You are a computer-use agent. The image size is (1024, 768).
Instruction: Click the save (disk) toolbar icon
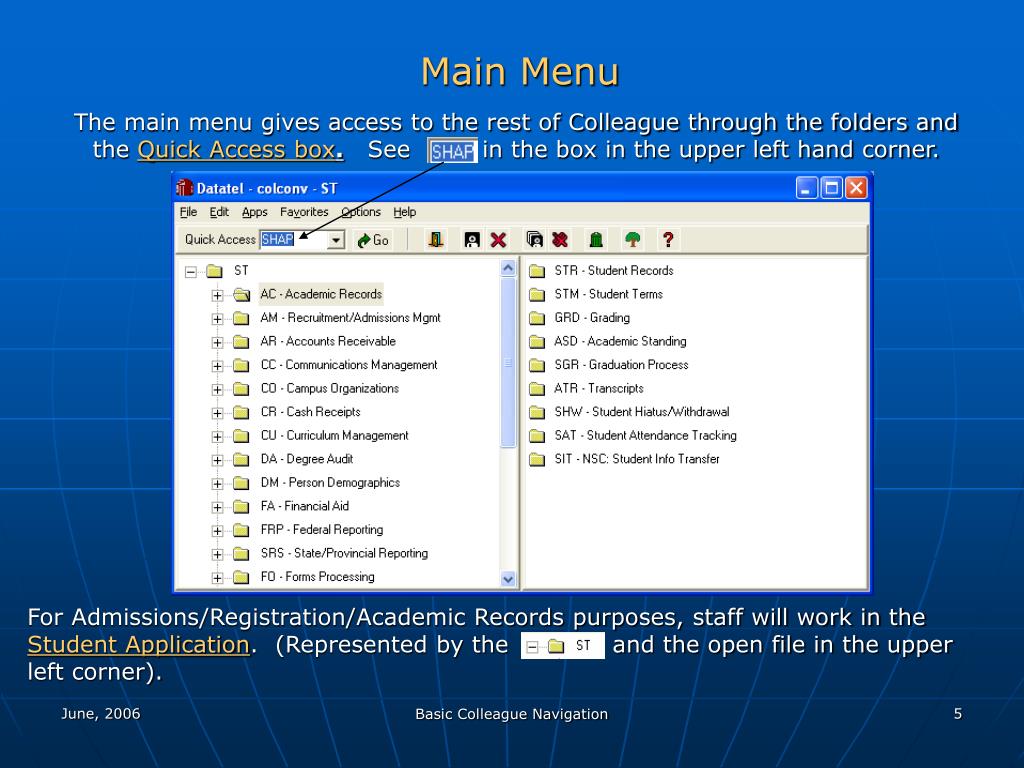pyautogui.click(x=472, y=240)
